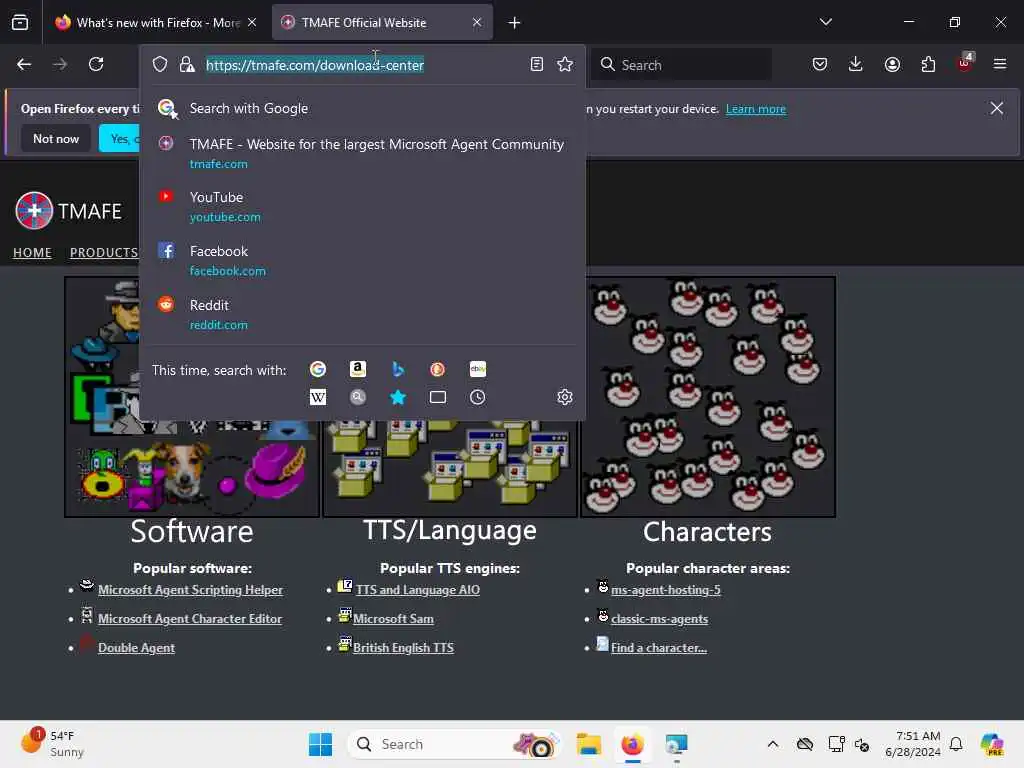Switch to What's new with Firefox tab
1024x768 pixels.
point(151,23)
